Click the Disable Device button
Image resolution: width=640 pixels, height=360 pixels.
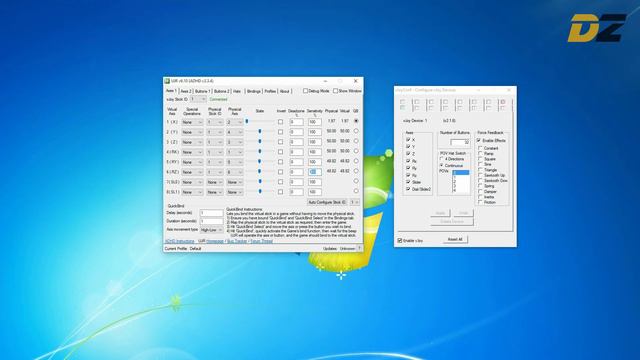[451, 221]
